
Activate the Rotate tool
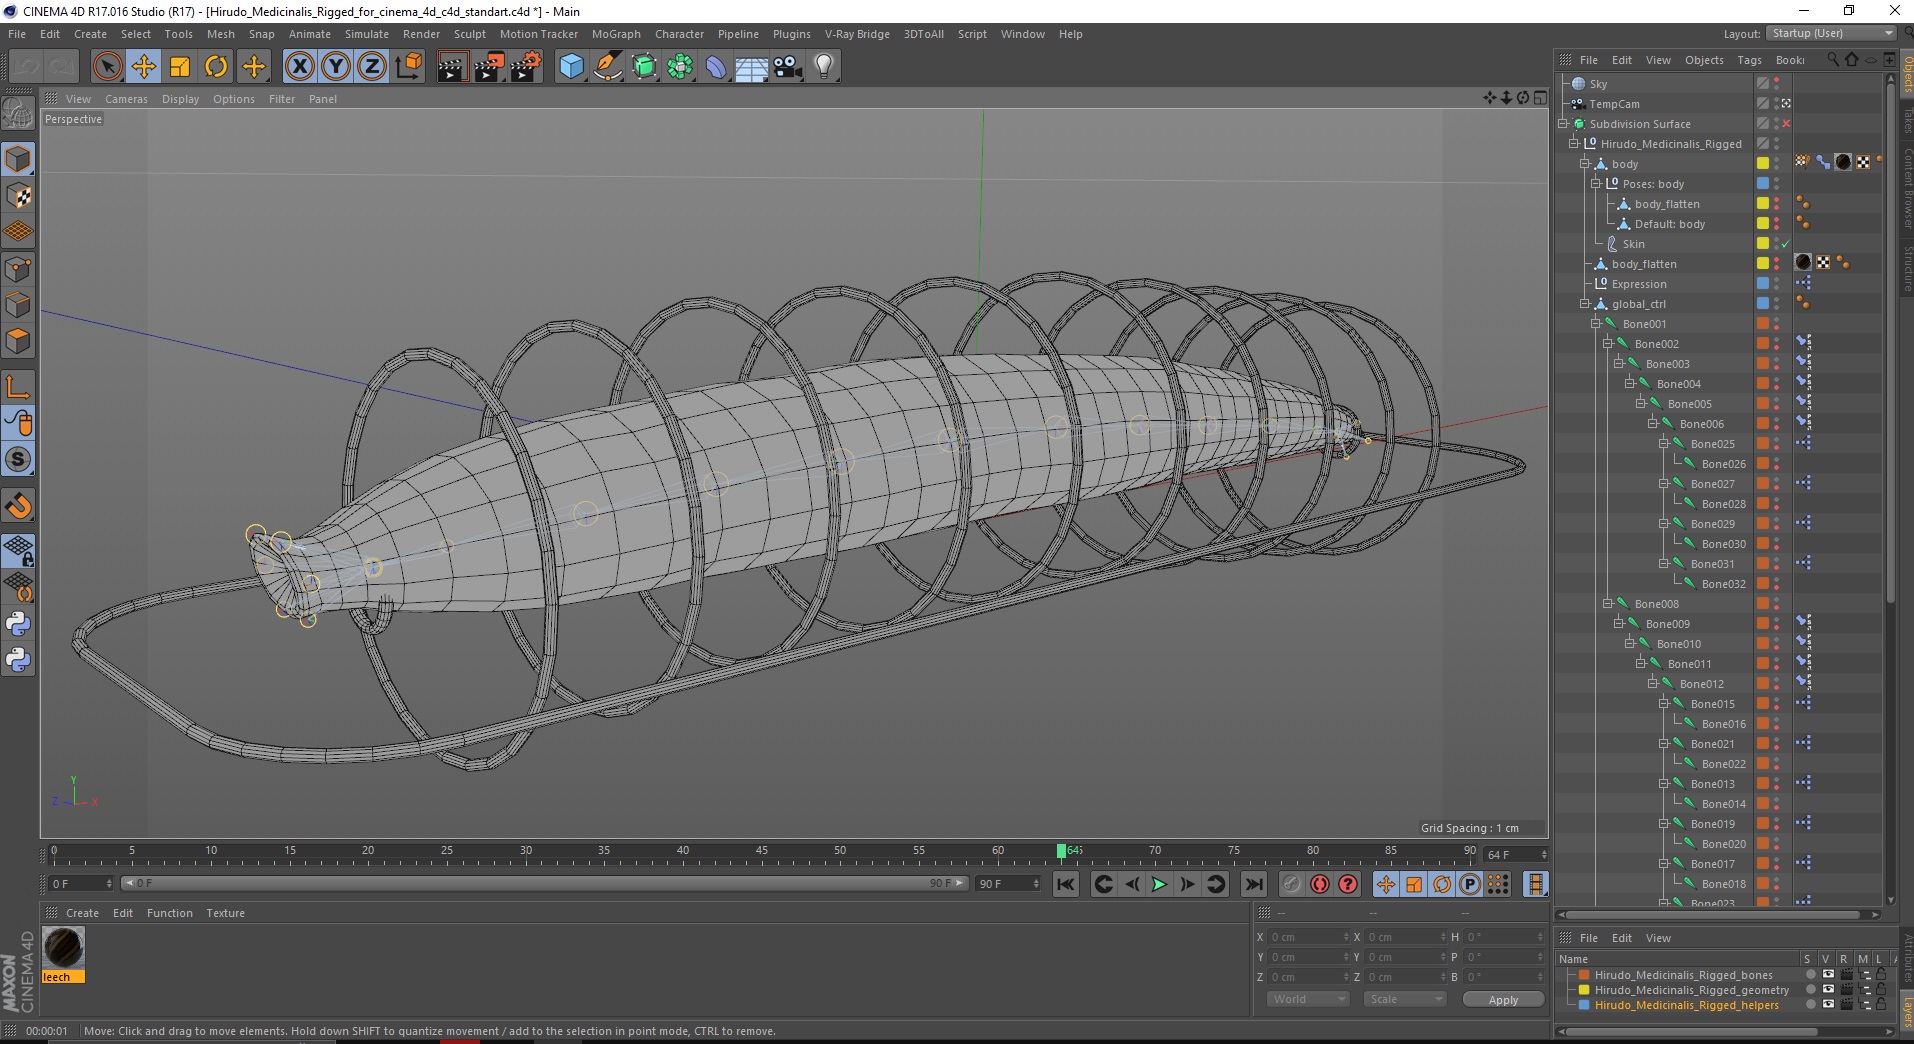coord(216,67)
